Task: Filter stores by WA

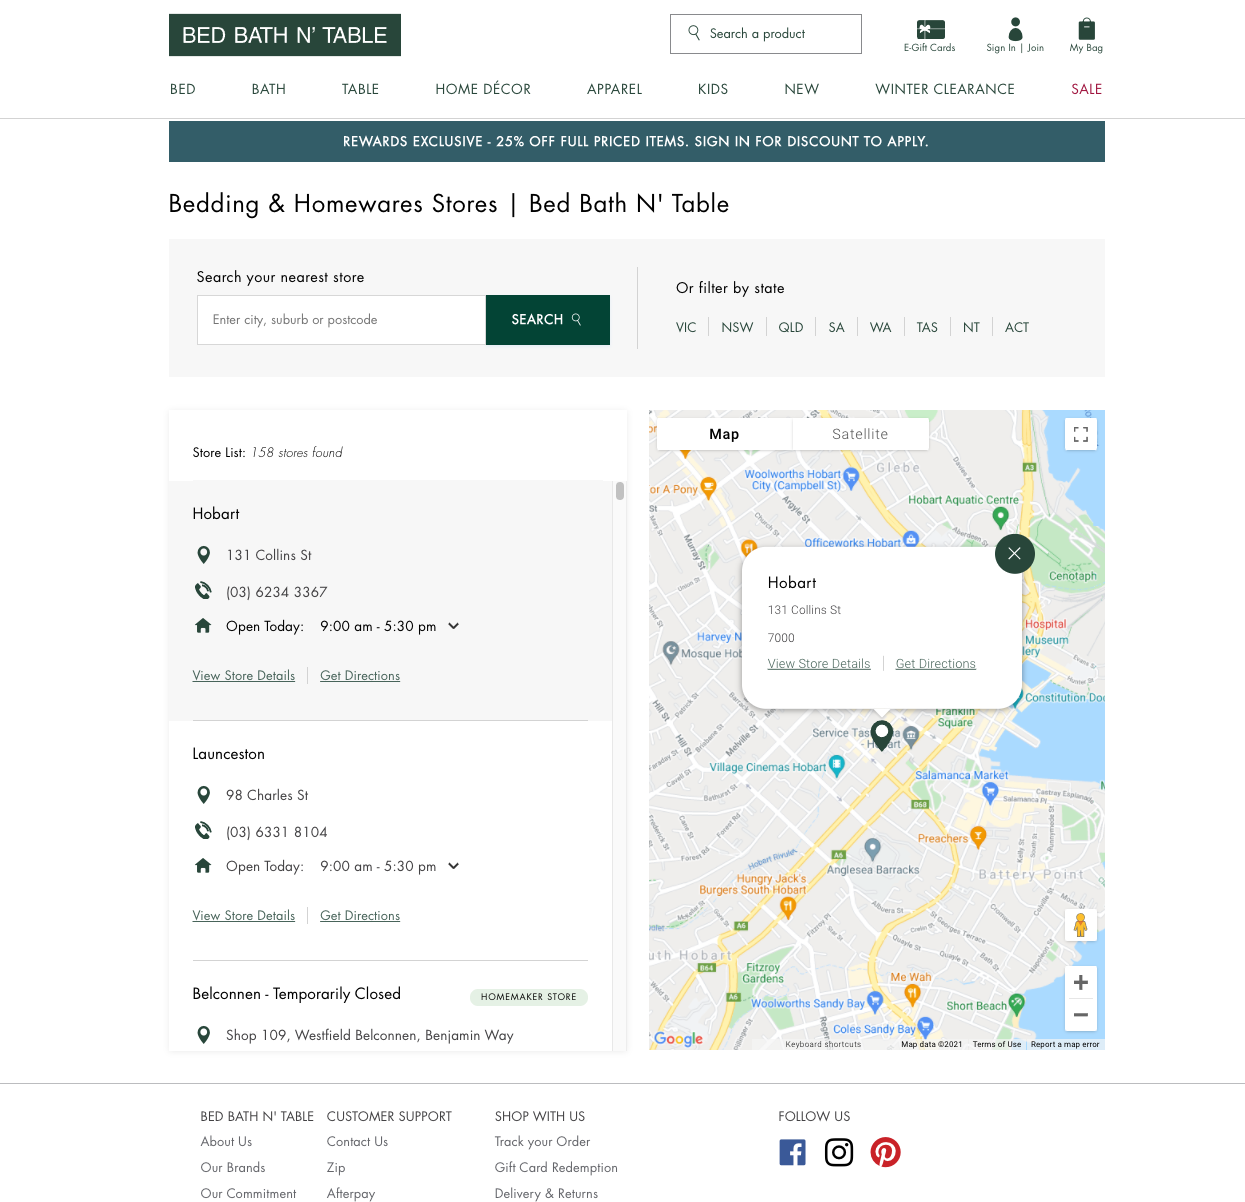Action: [x=880, y=327]
